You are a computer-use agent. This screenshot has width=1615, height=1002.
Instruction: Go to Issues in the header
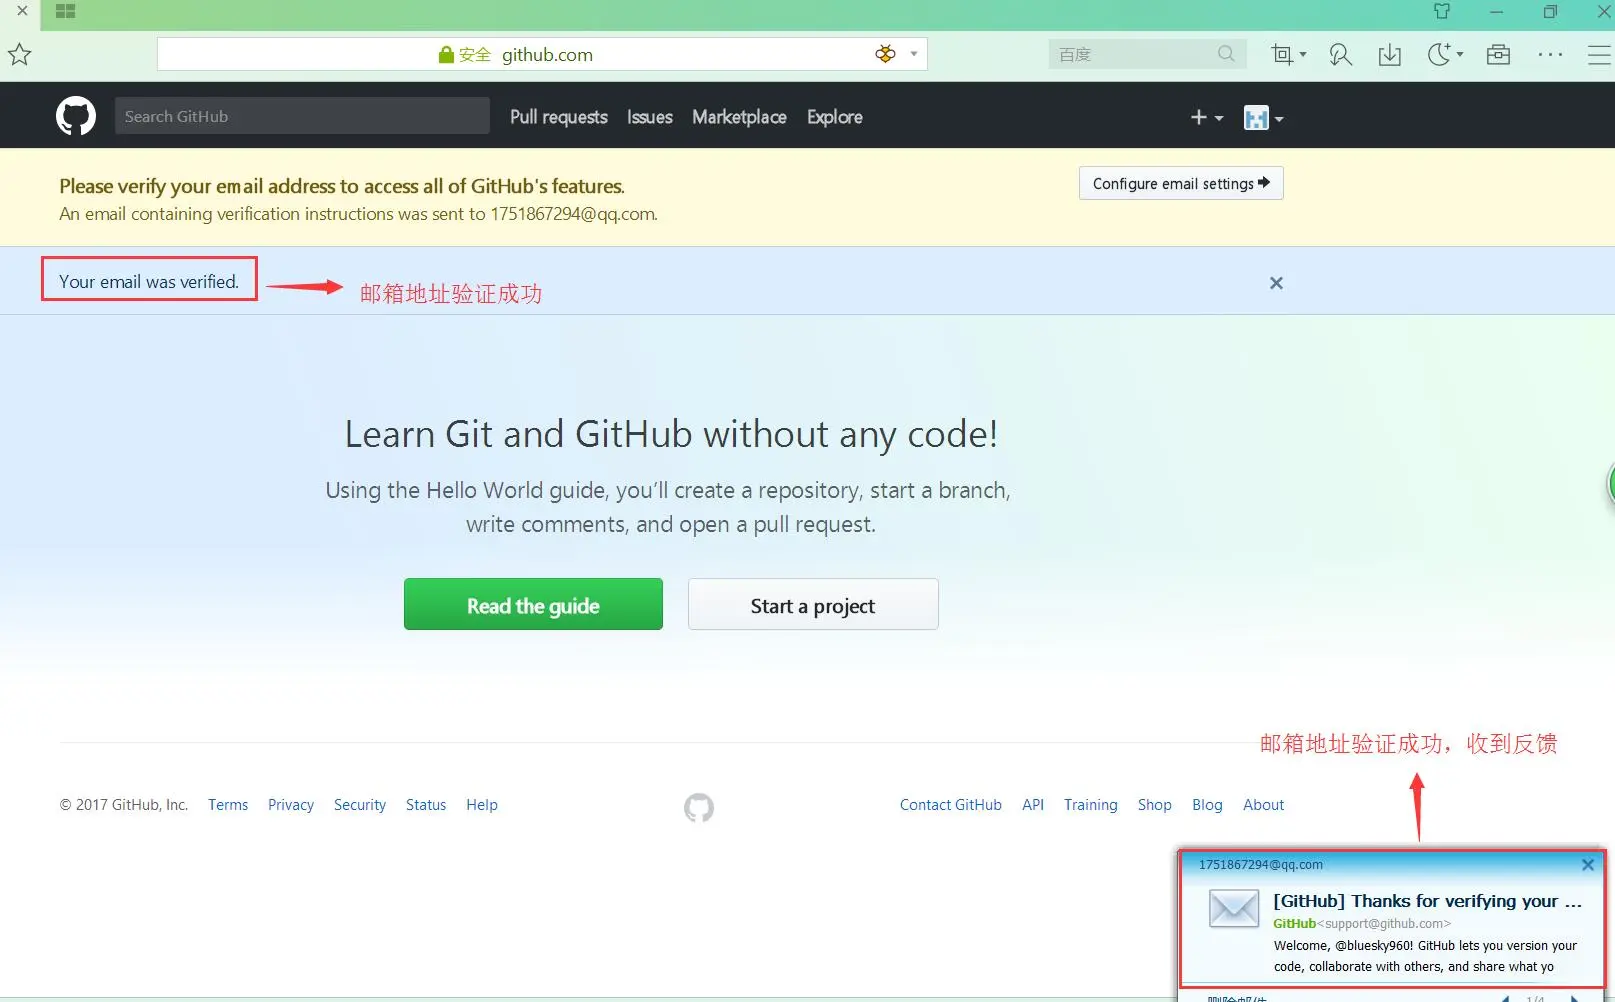pyautogui.click(x=650, y=117)
